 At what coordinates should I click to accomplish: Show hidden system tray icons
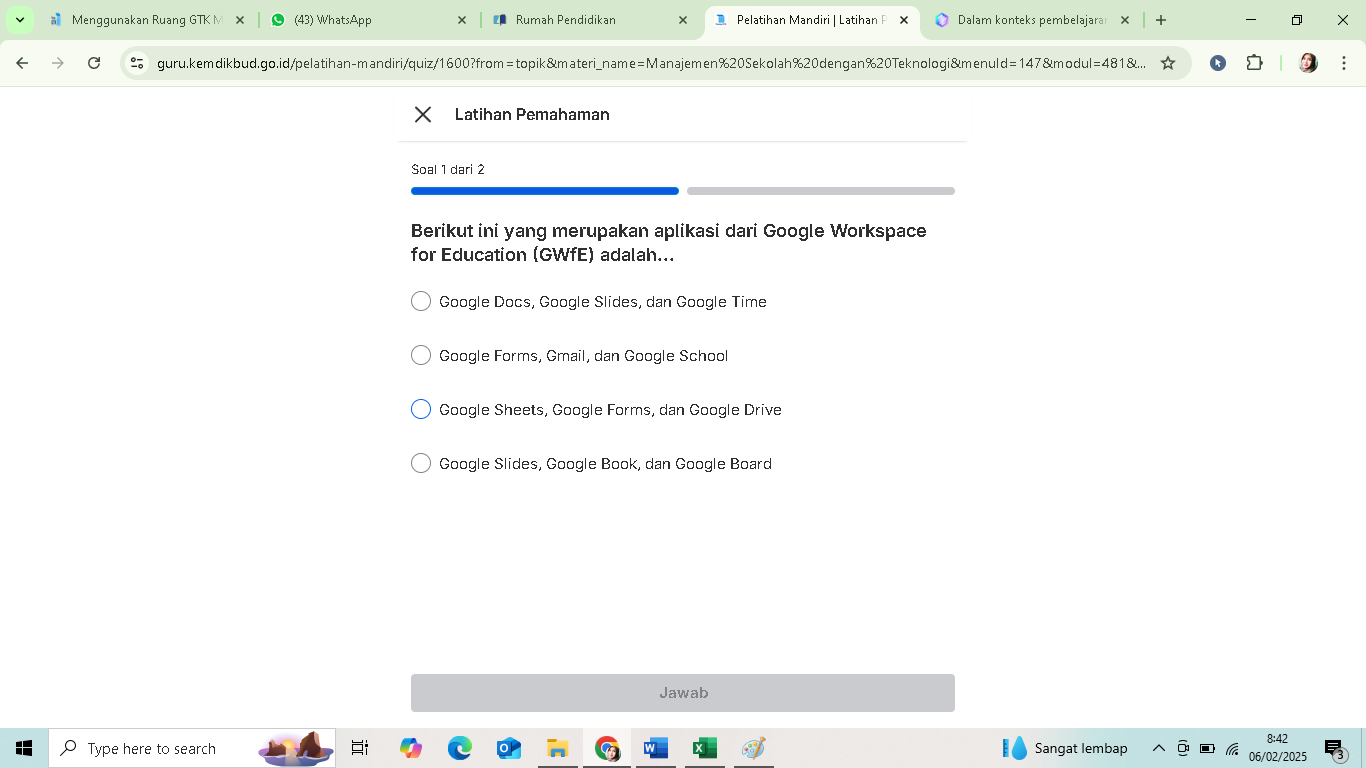tap(1158, 748)
